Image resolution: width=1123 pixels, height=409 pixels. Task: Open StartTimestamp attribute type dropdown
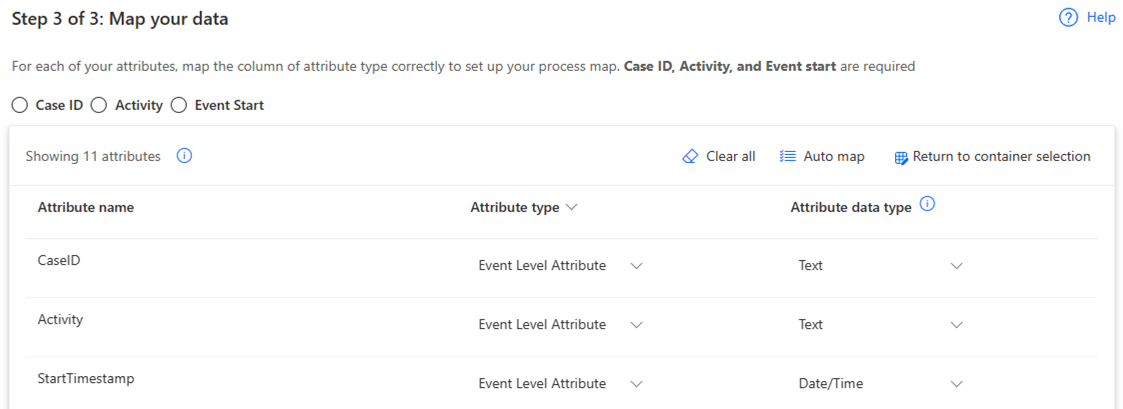click(x=636, y=384)
